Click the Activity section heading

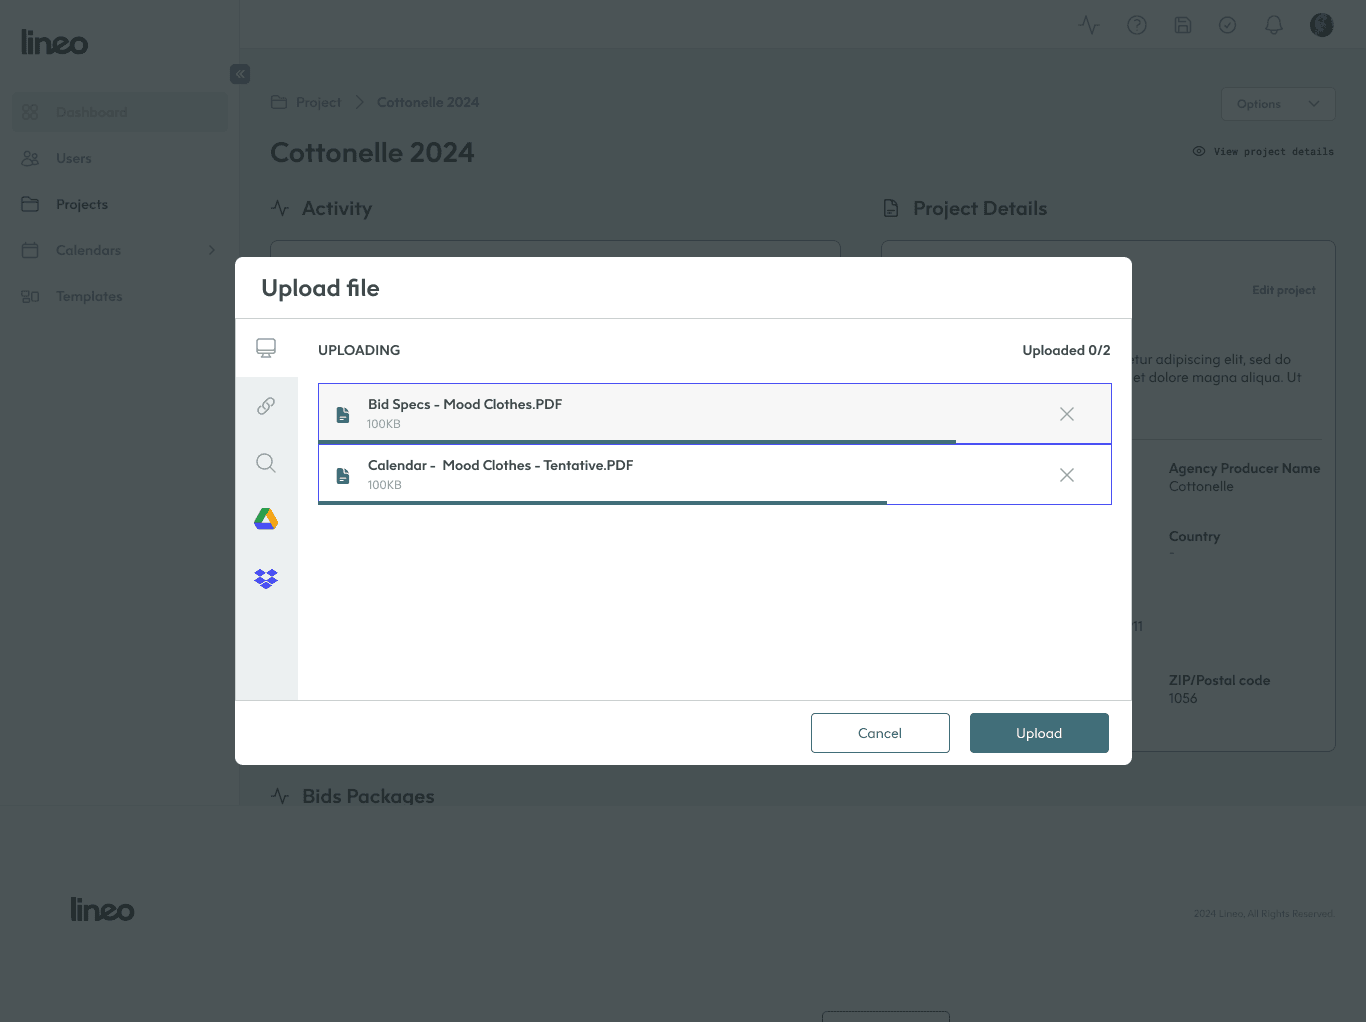(337, 208)
